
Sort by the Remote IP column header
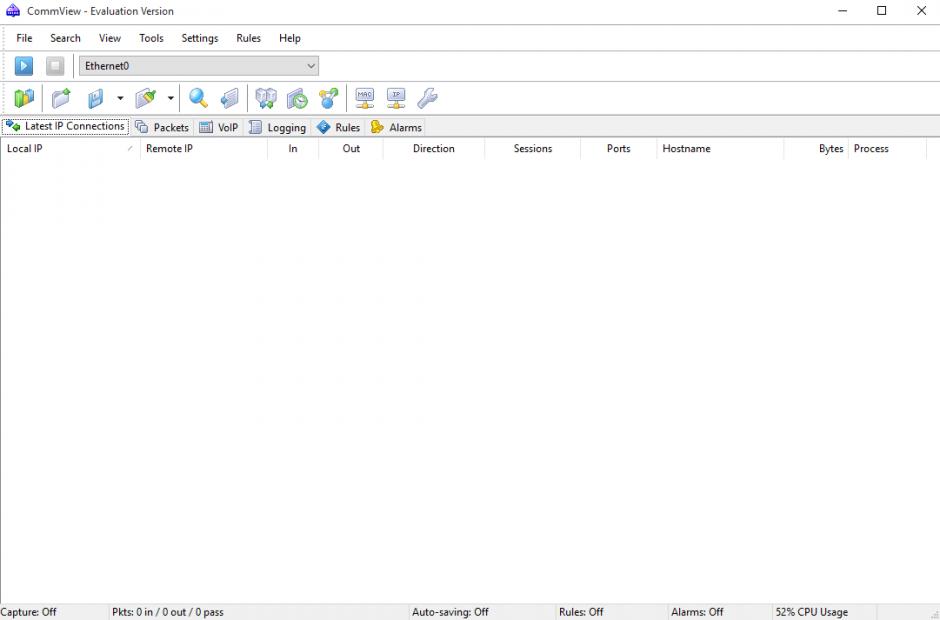(x=204, y=149)
